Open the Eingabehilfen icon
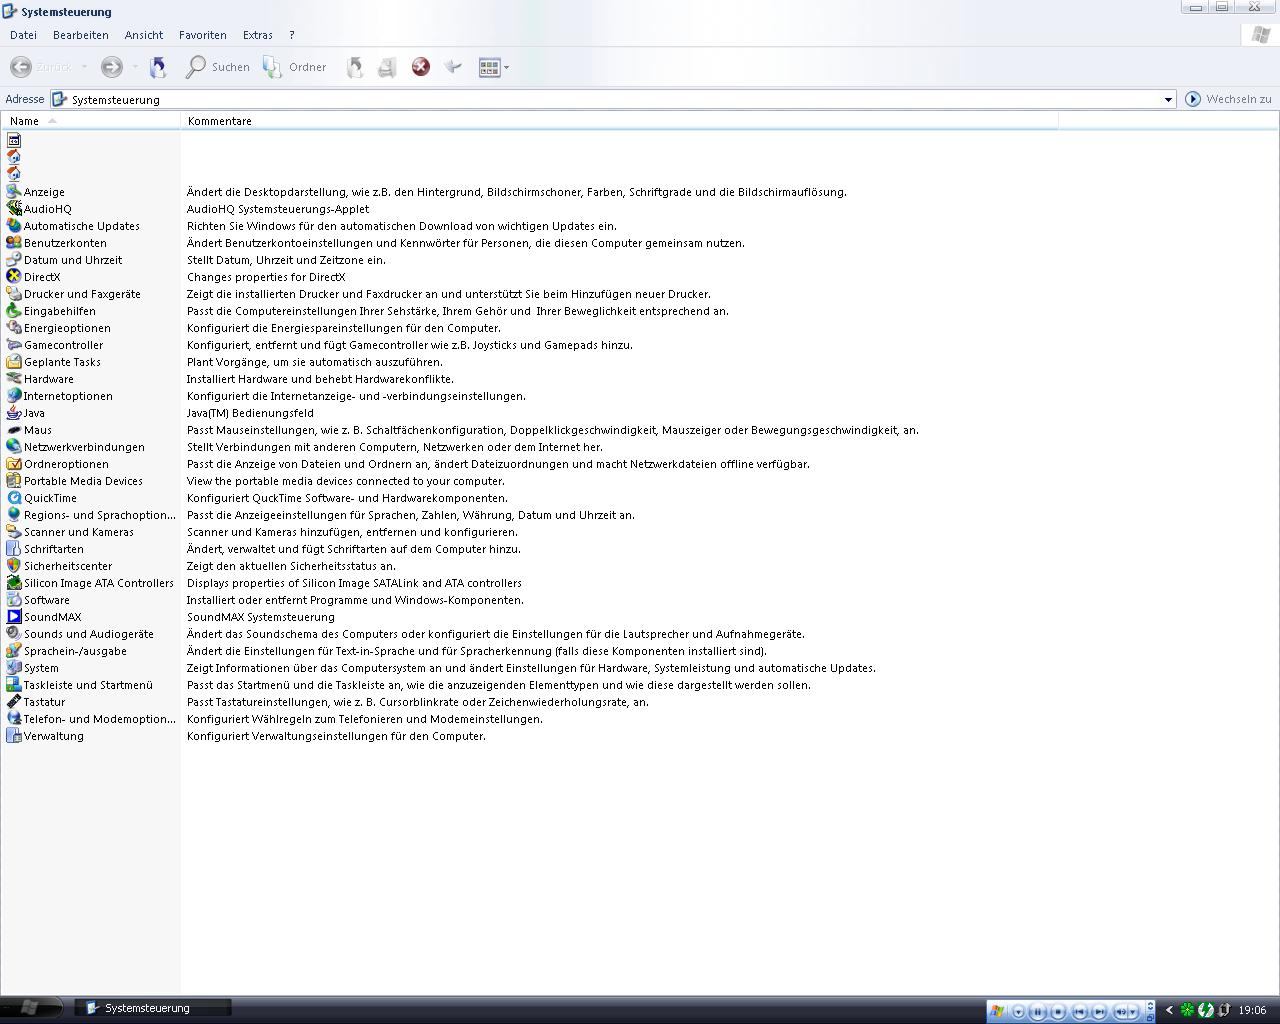Screen dimensions: 1280x1024 [14, 311]
